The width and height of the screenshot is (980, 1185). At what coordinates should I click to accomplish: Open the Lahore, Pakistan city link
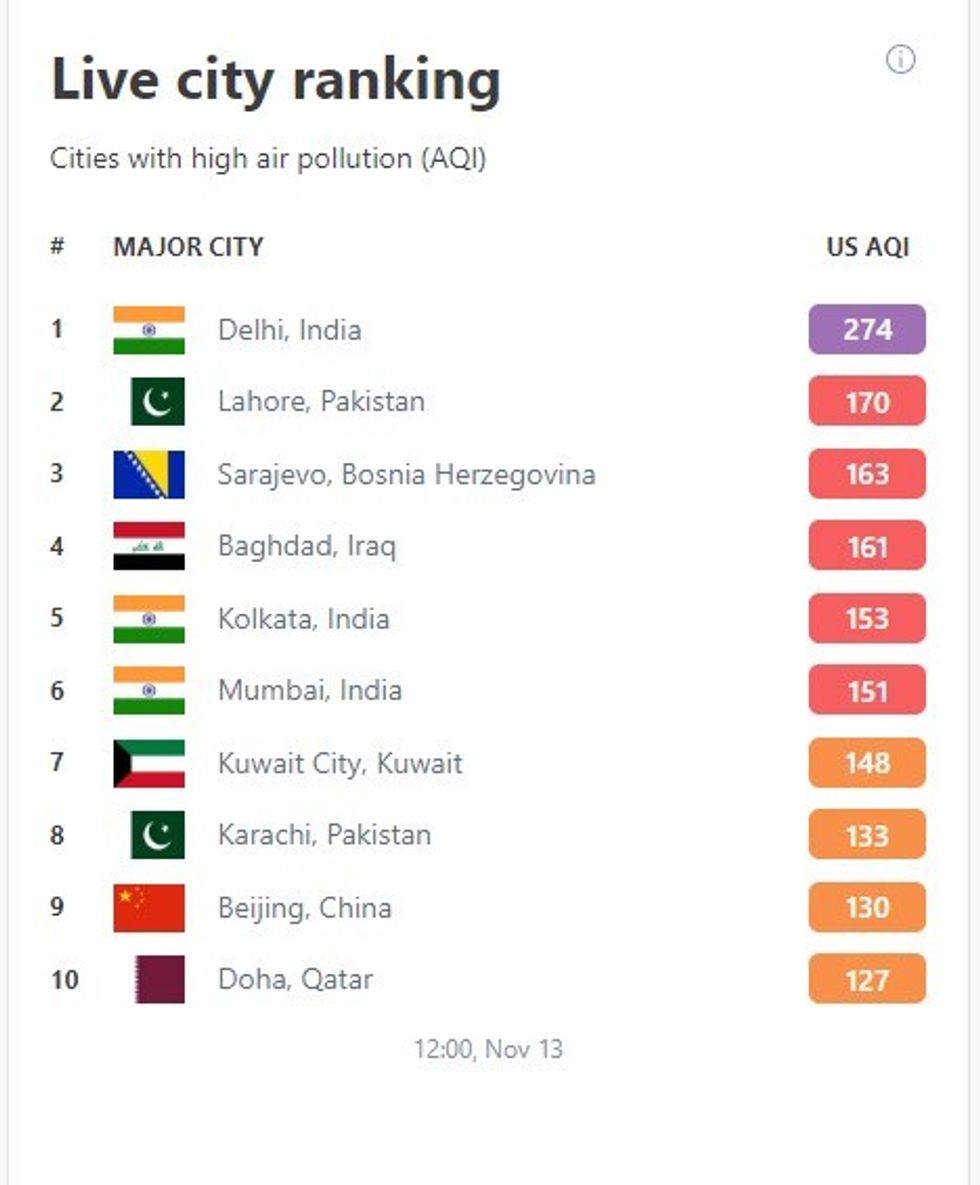(321, 402)
